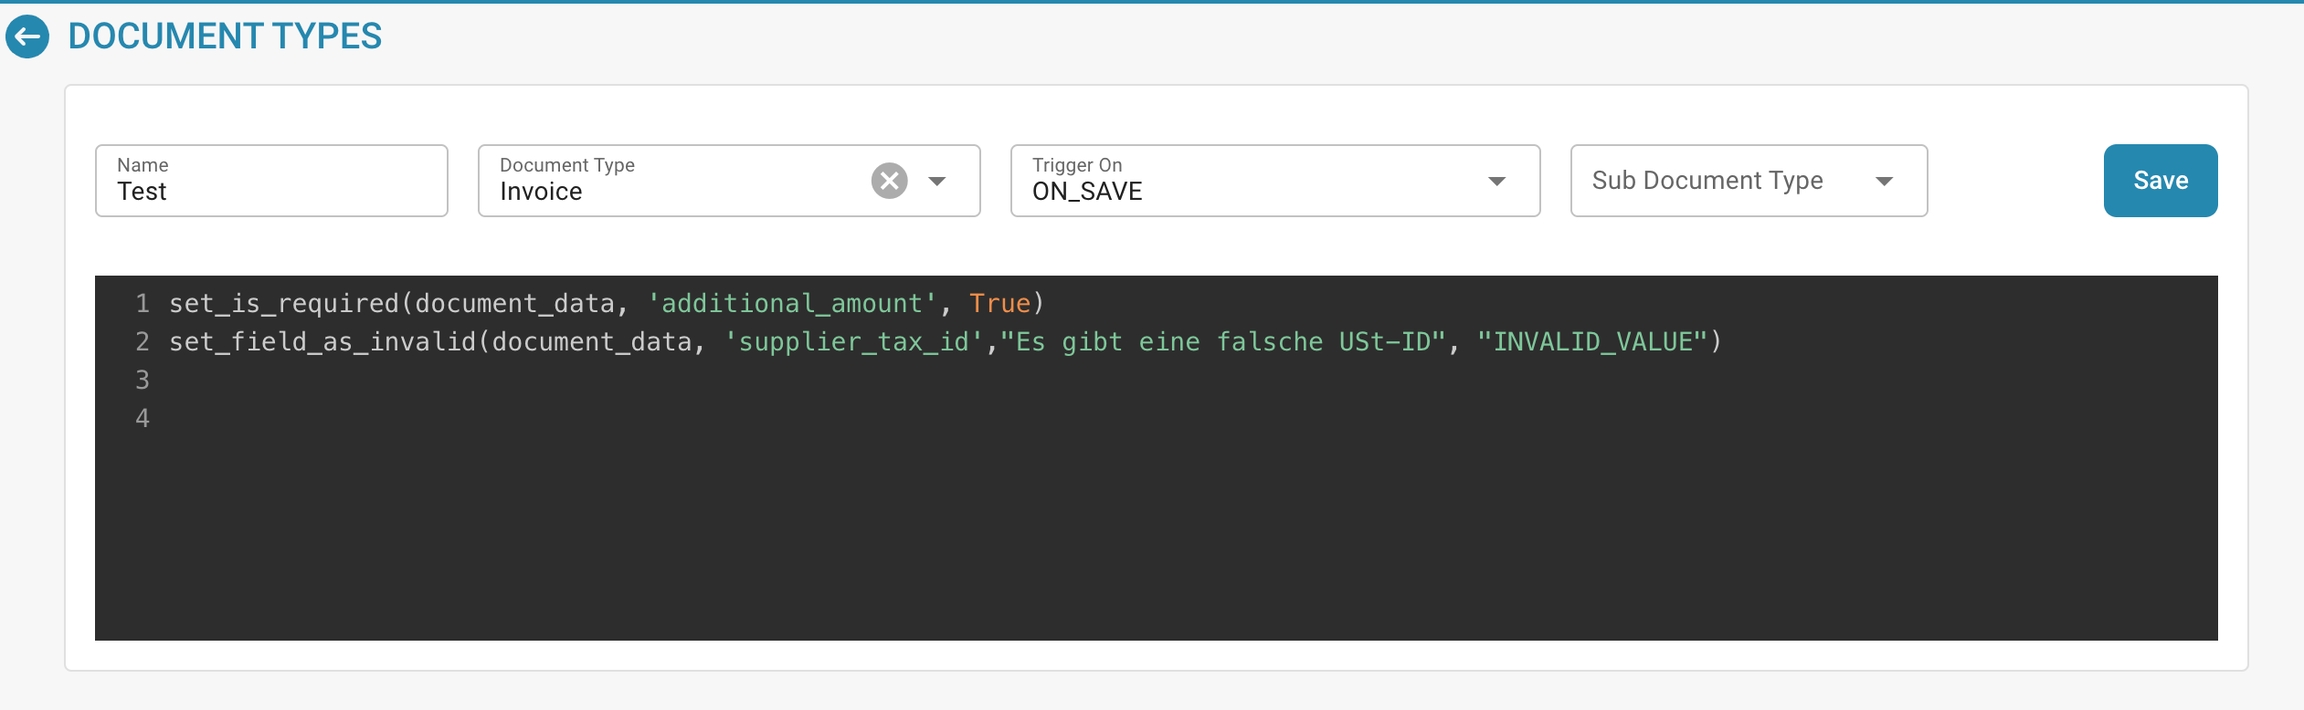Click line number 1 in the editor gutter
Viewport: 2304px width, 710px height.
[142, 304]
